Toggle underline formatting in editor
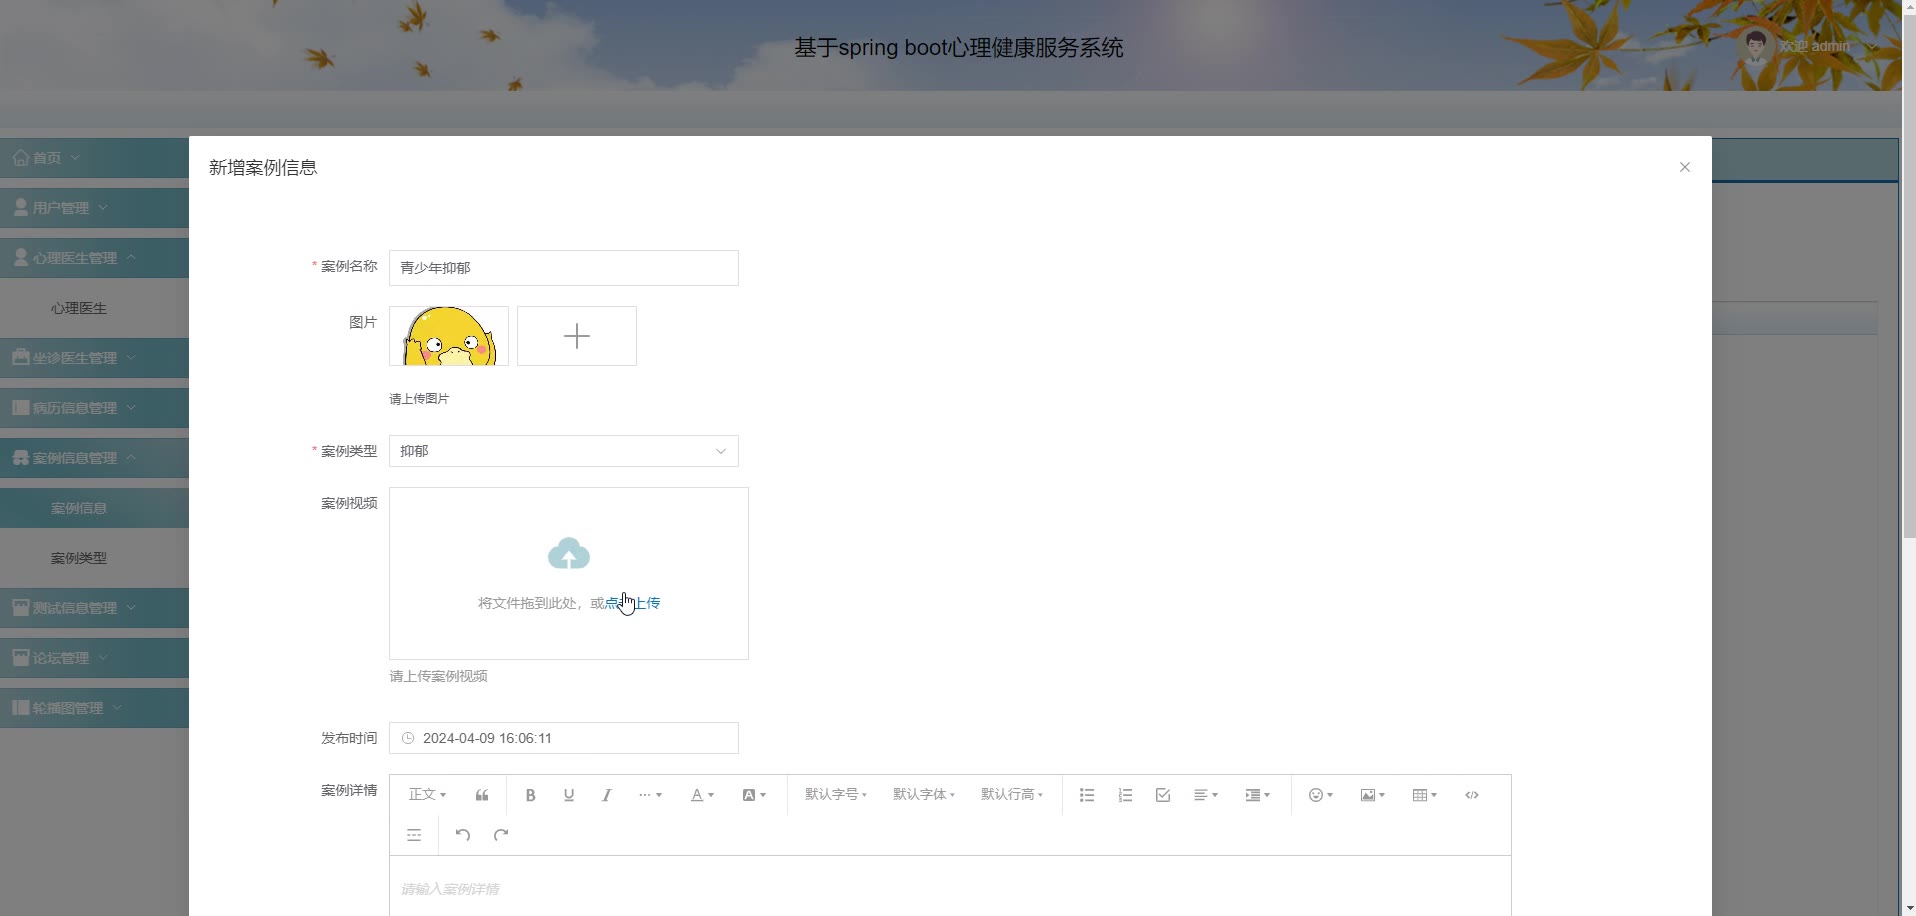The height and width of the screenshot is (916, 1916). pos(569,795)
